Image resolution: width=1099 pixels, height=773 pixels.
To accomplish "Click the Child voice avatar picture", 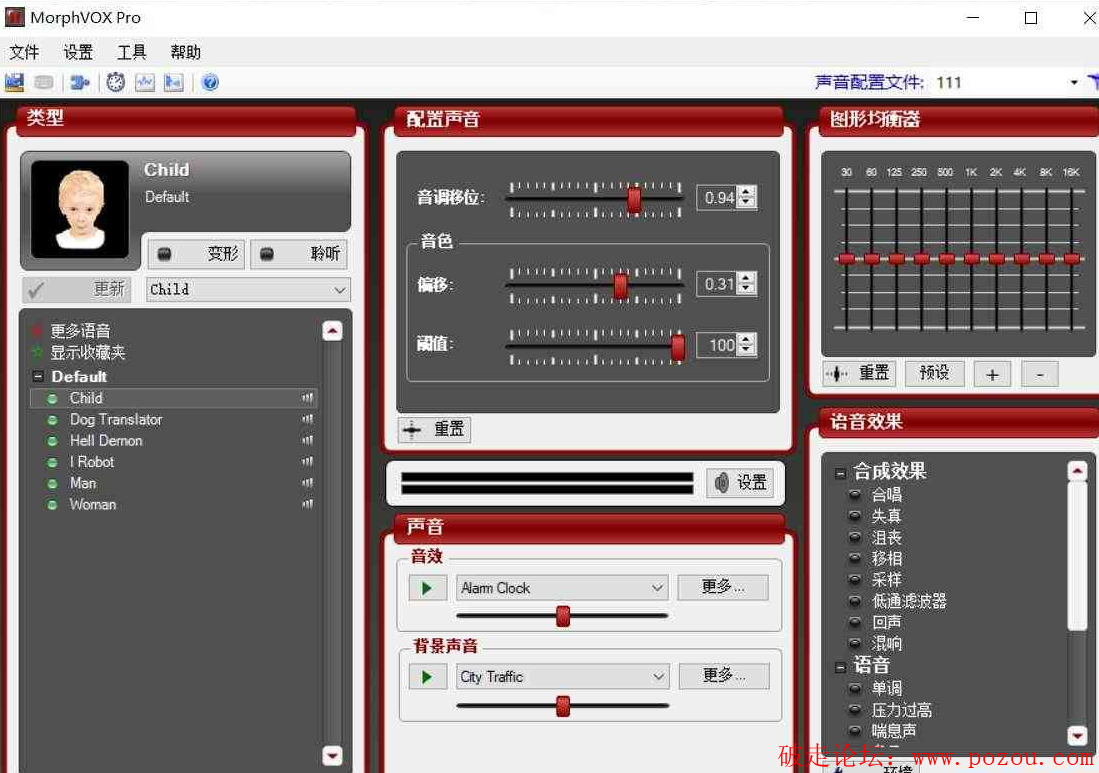I will pyautogui.click(x=80, y=209).
